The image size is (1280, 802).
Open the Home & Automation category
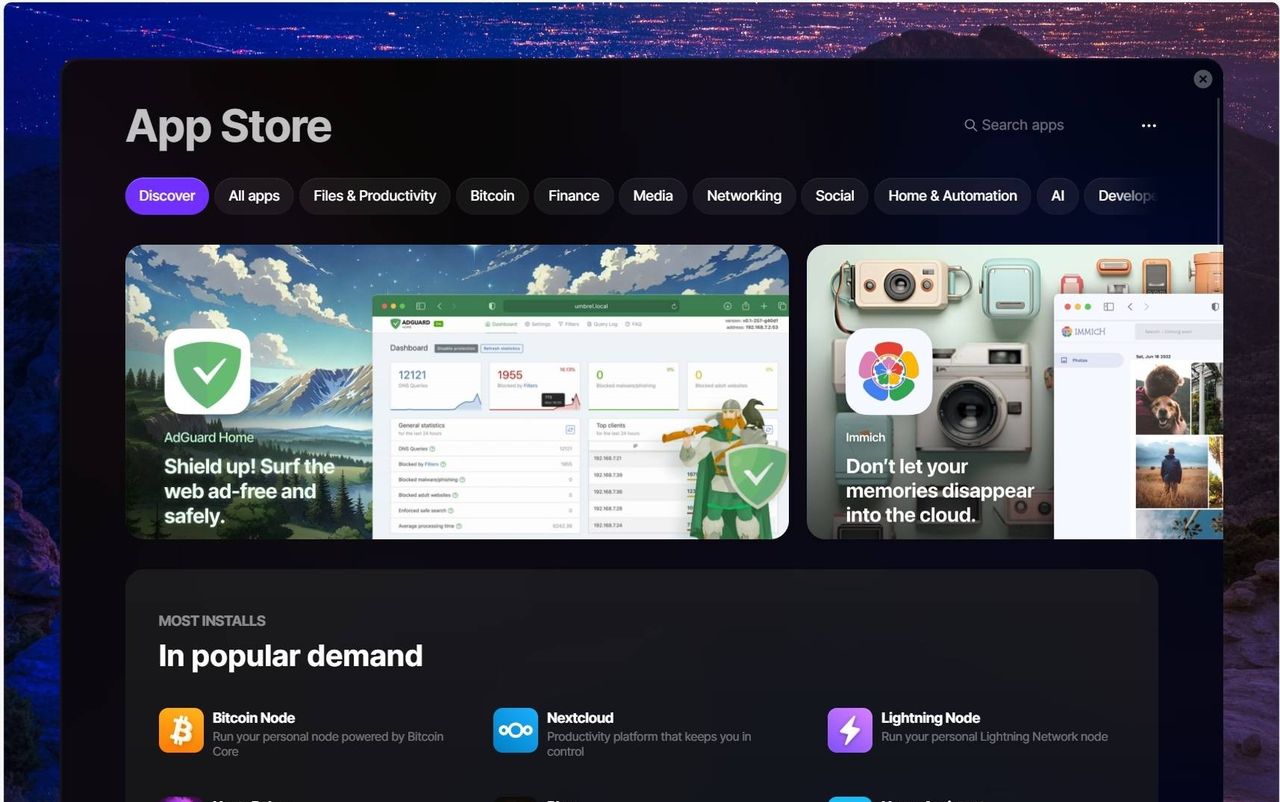click(x=953, y=196)
